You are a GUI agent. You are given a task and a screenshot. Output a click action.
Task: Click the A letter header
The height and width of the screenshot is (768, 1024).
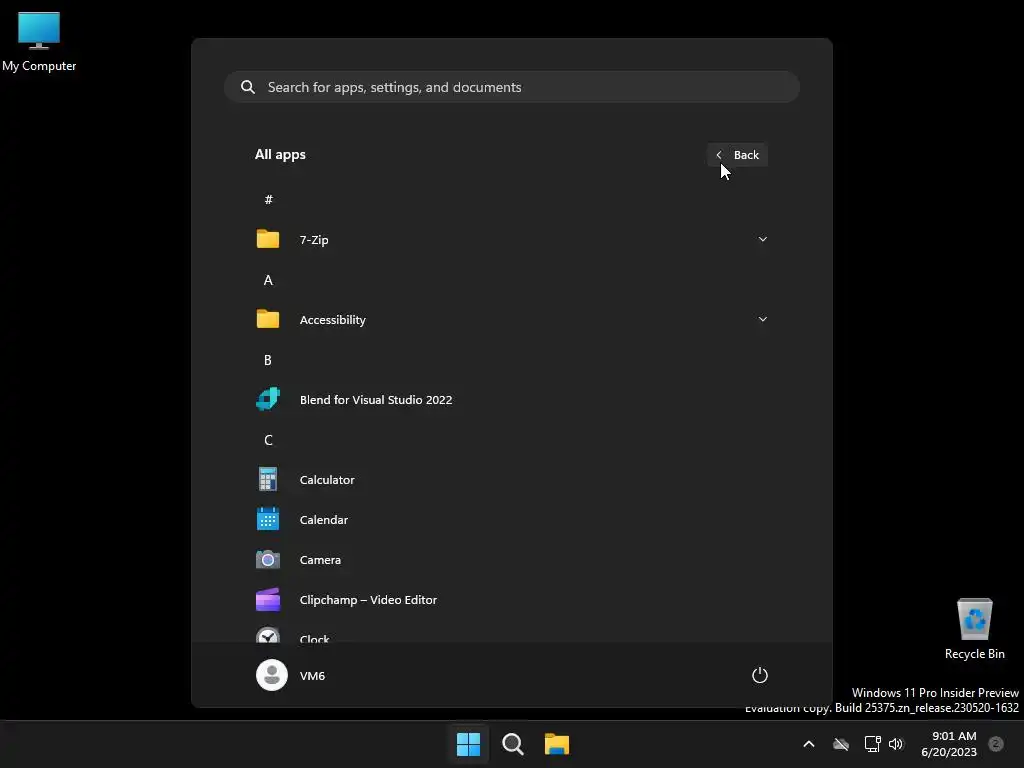[x=268, y=280]
